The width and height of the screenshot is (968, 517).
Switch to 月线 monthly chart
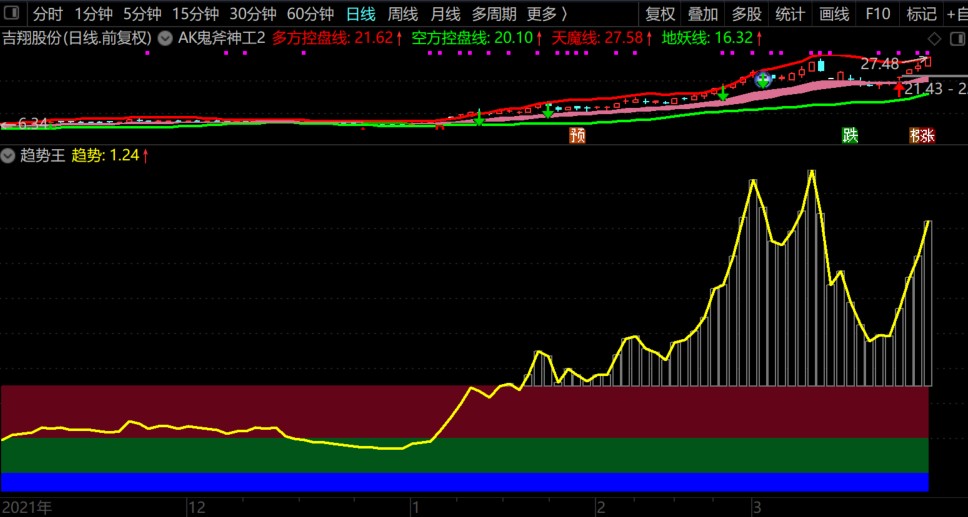[445, 14]
